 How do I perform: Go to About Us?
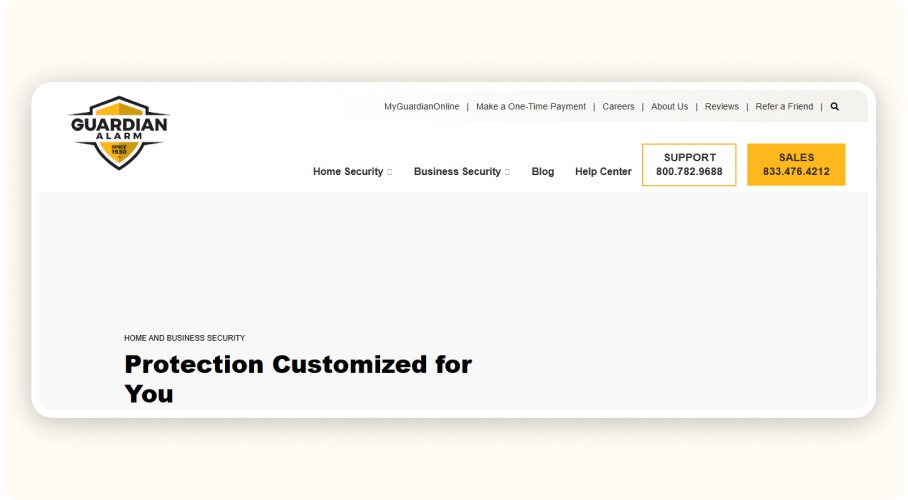point(669,107)
